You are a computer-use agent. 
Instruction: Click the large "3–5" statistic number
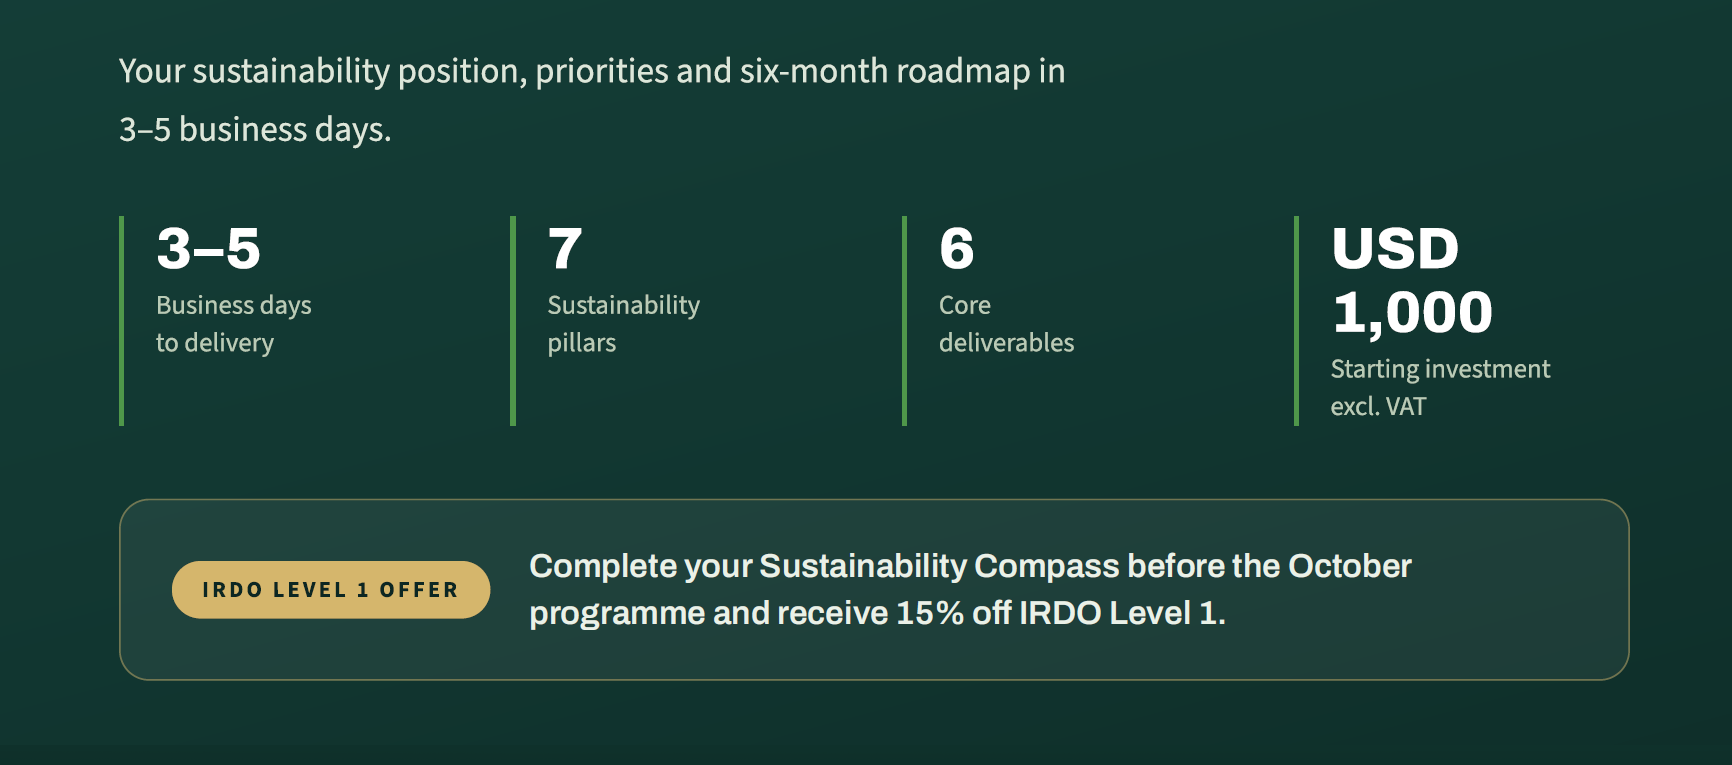208,248
